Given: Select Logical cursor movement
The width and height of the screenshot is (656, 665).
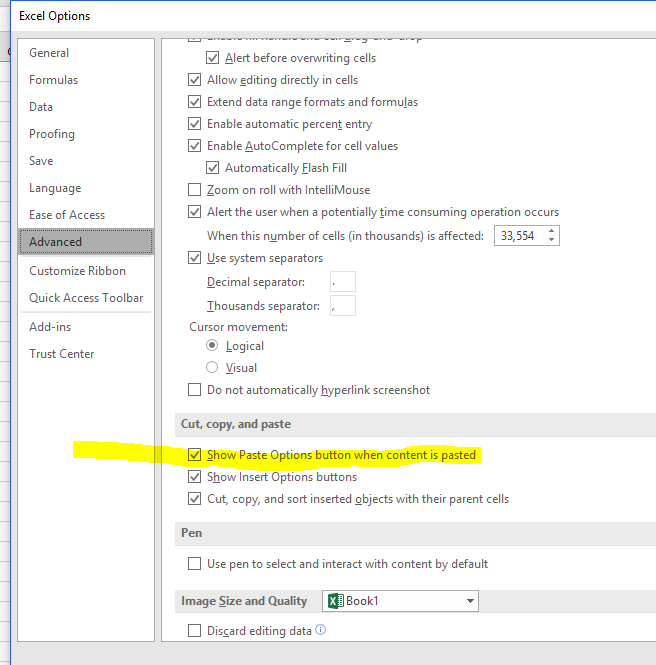Looking at the screenshot, I should (212, 346).
